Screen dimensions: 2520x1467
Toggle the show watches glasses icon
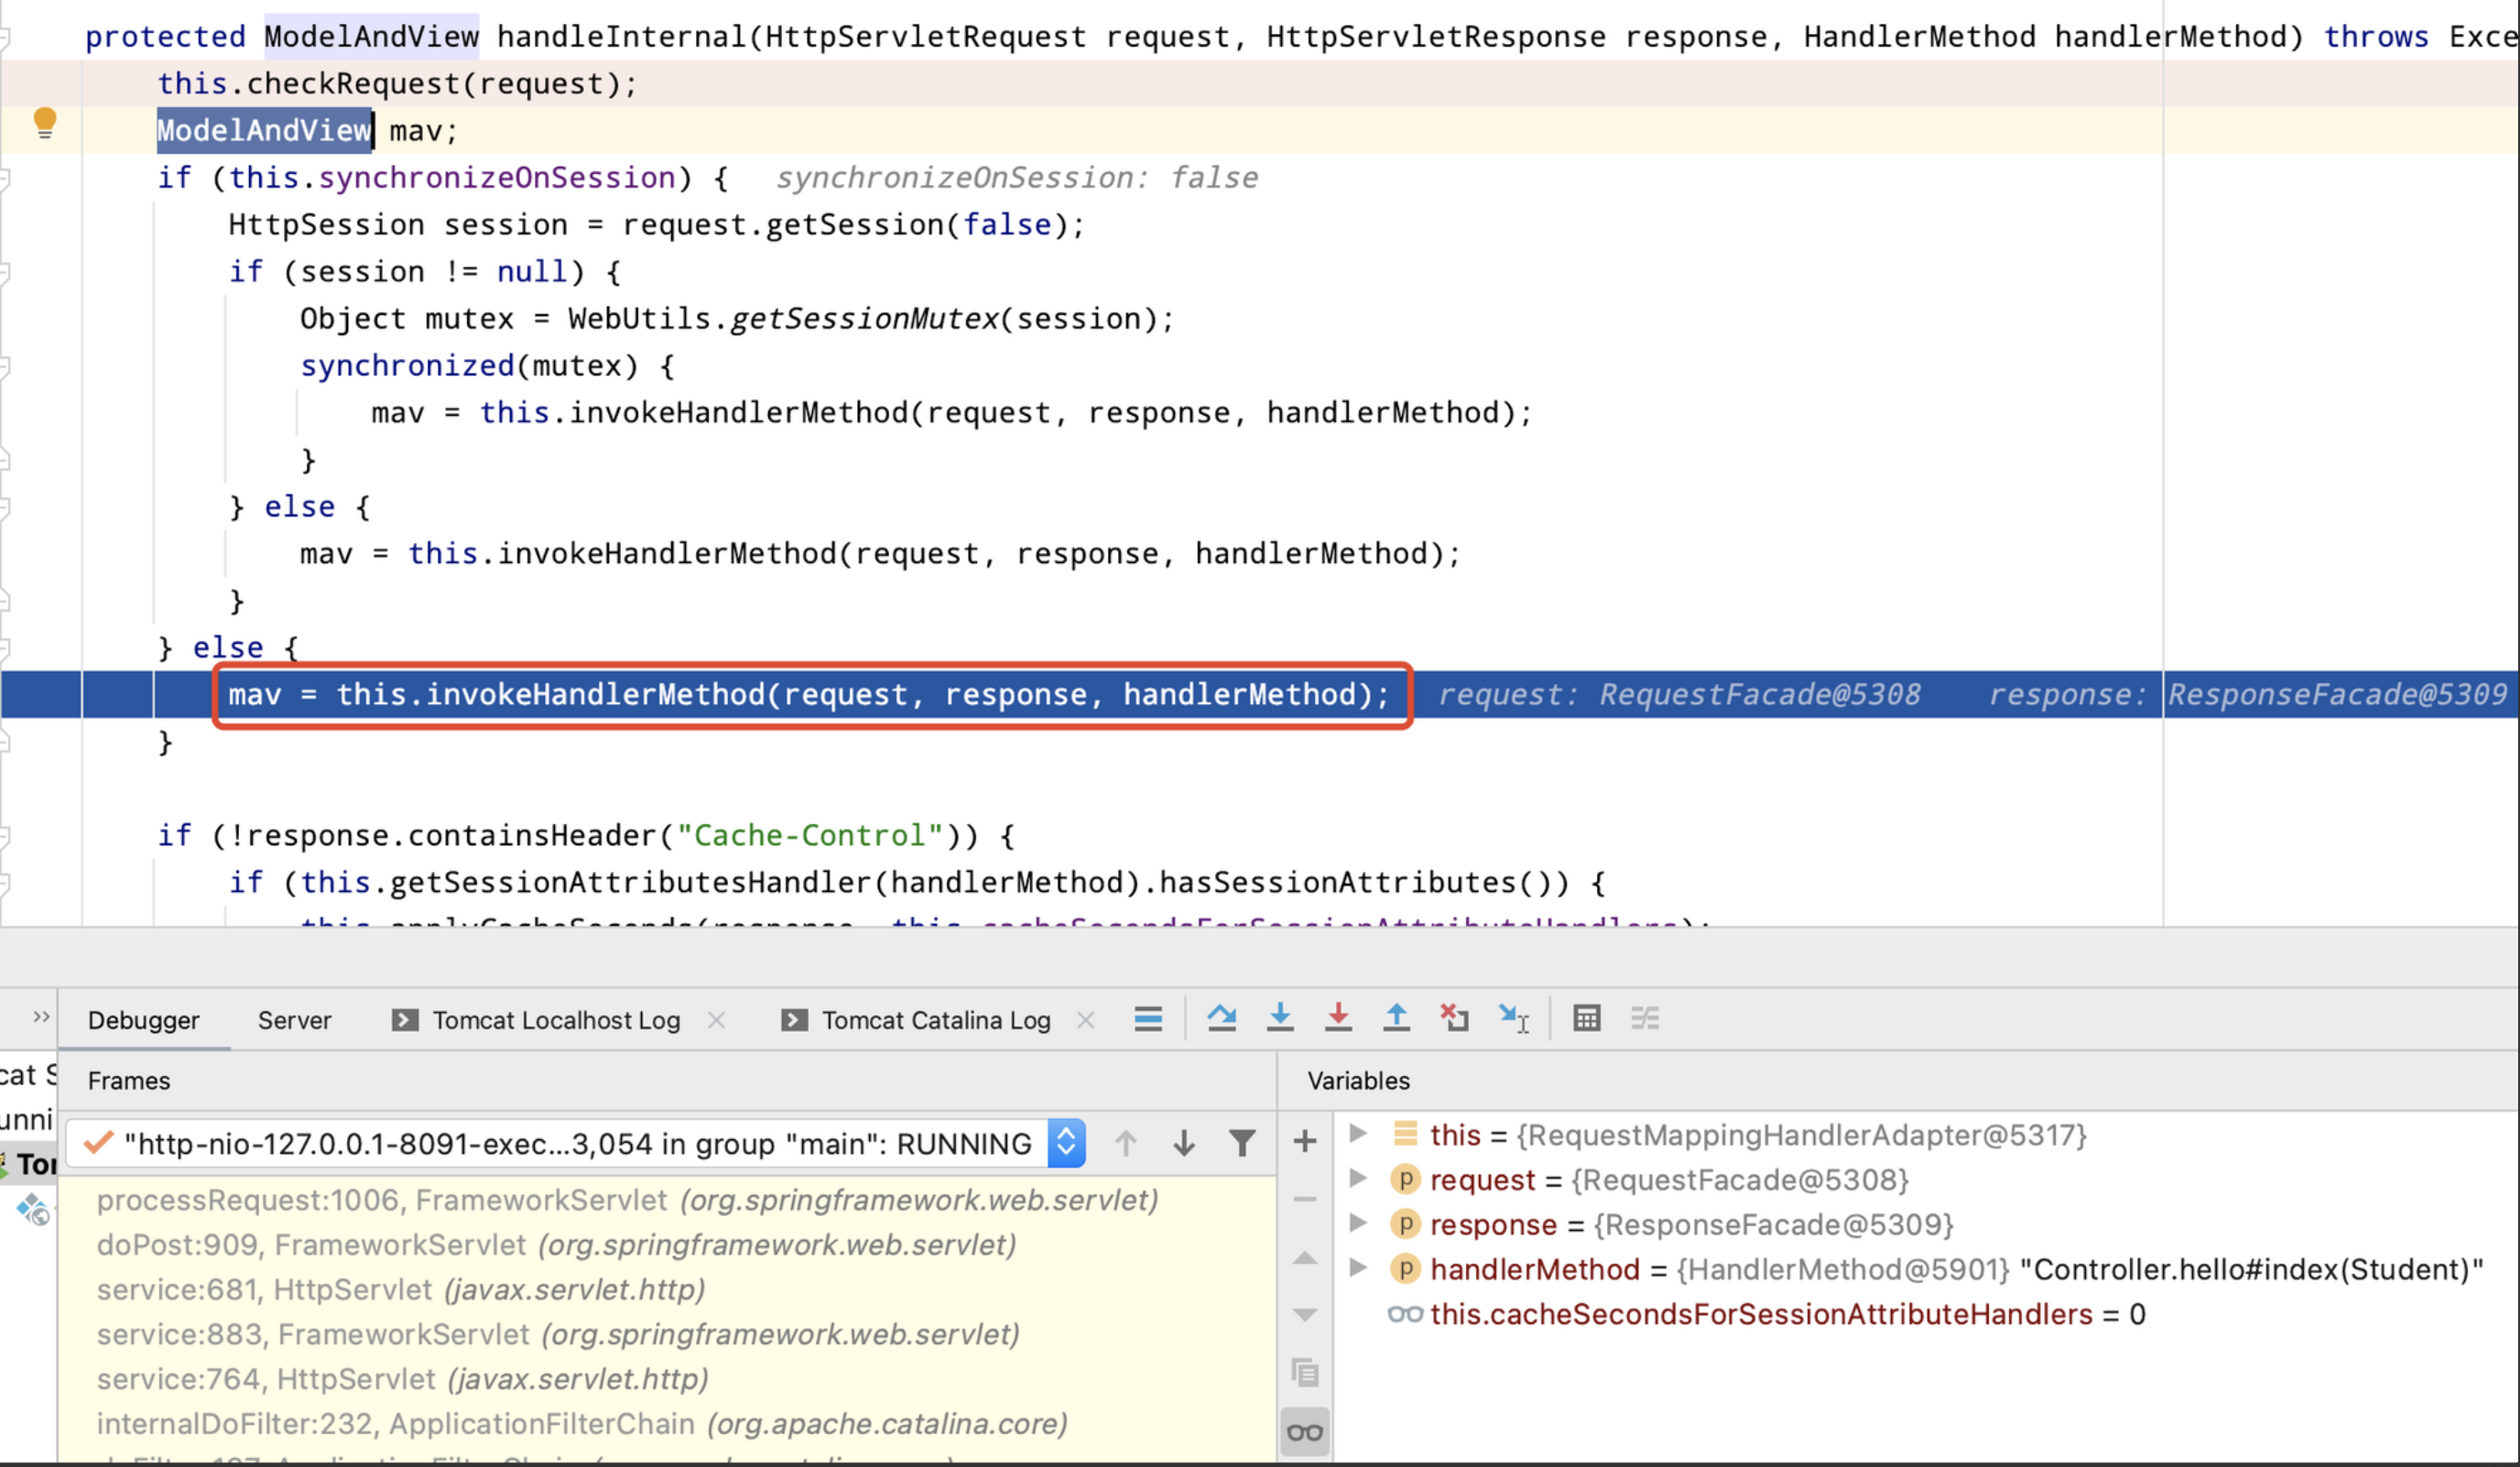pyautogui.click(x=1305, y=1432)
